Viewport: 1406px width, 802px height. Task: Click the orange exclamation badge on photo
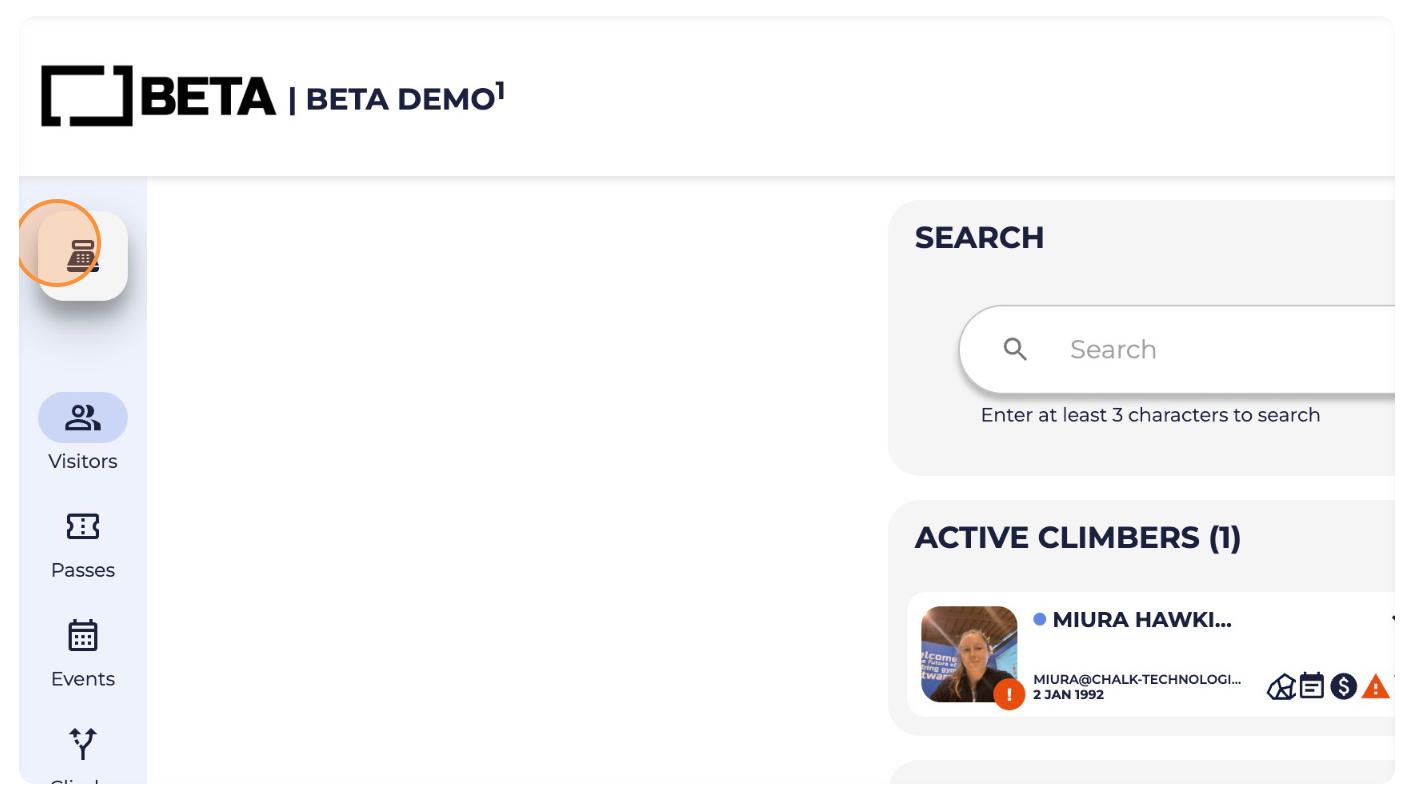1009,694
